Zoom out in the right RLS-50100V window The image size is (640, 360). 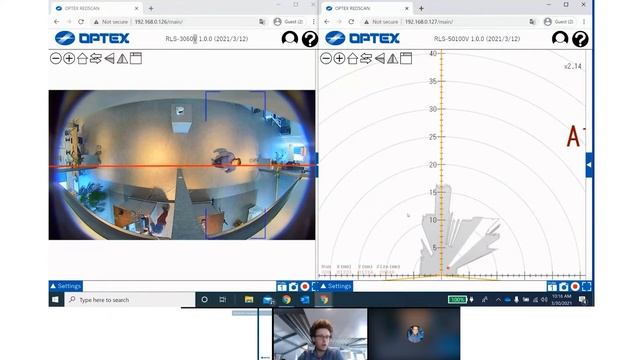(326, 58)
